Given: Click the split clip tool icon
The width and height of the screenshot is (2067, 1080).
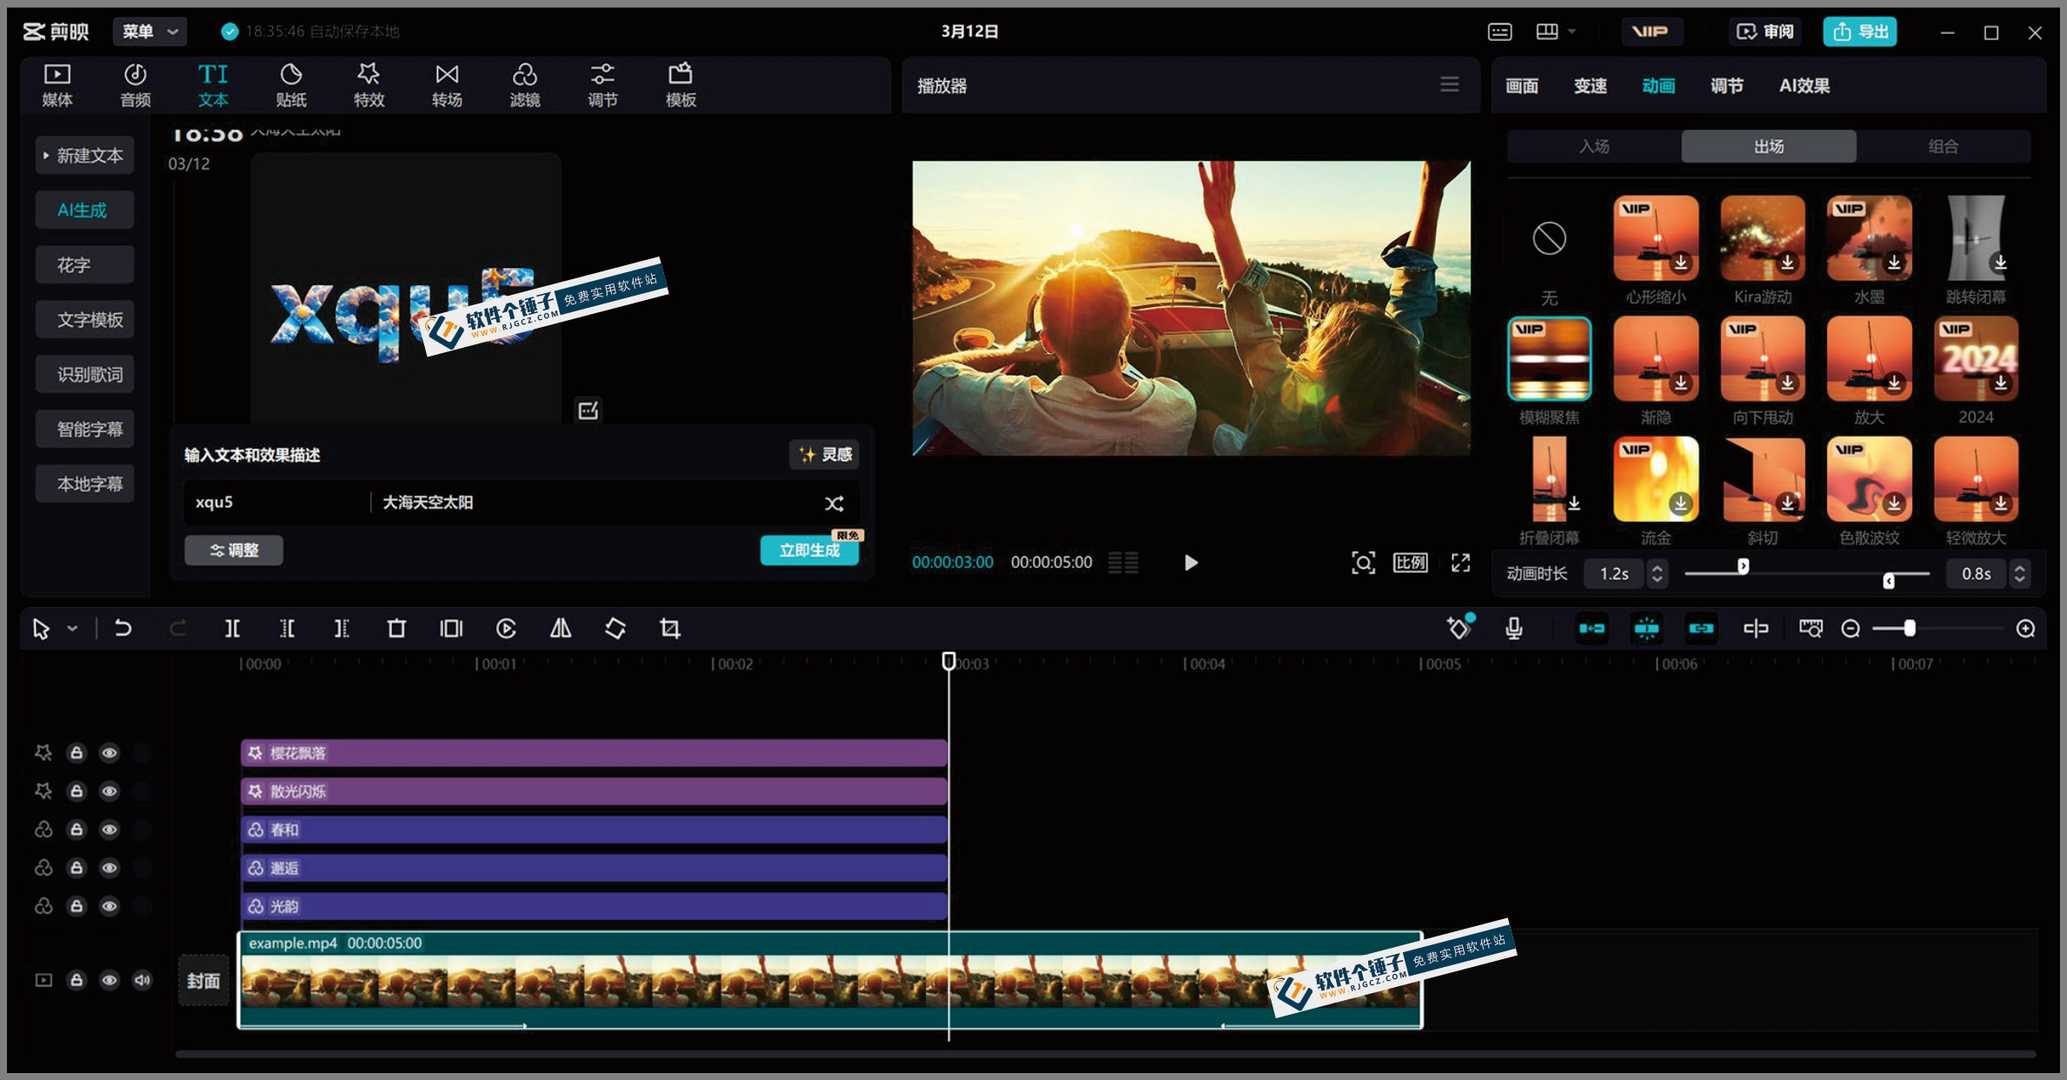Looking at the screenshot, I should click(x=232, y=628).
